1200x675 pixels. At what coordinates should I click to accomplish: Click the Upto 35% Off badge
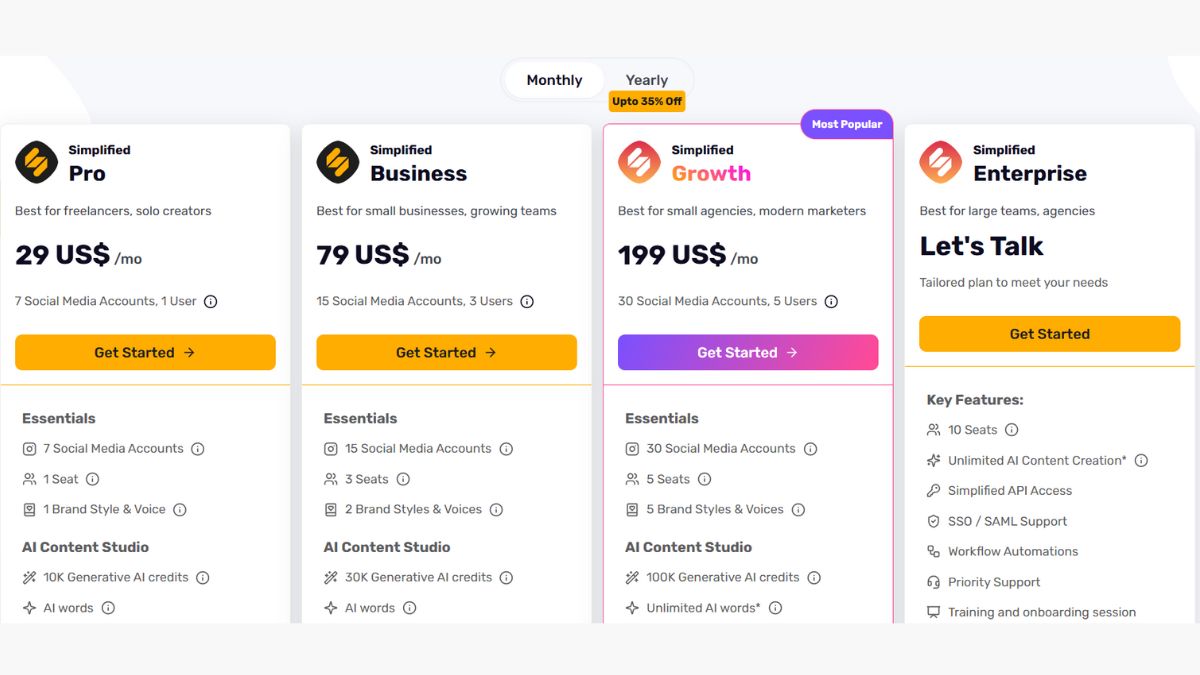(x=647, y=101)
